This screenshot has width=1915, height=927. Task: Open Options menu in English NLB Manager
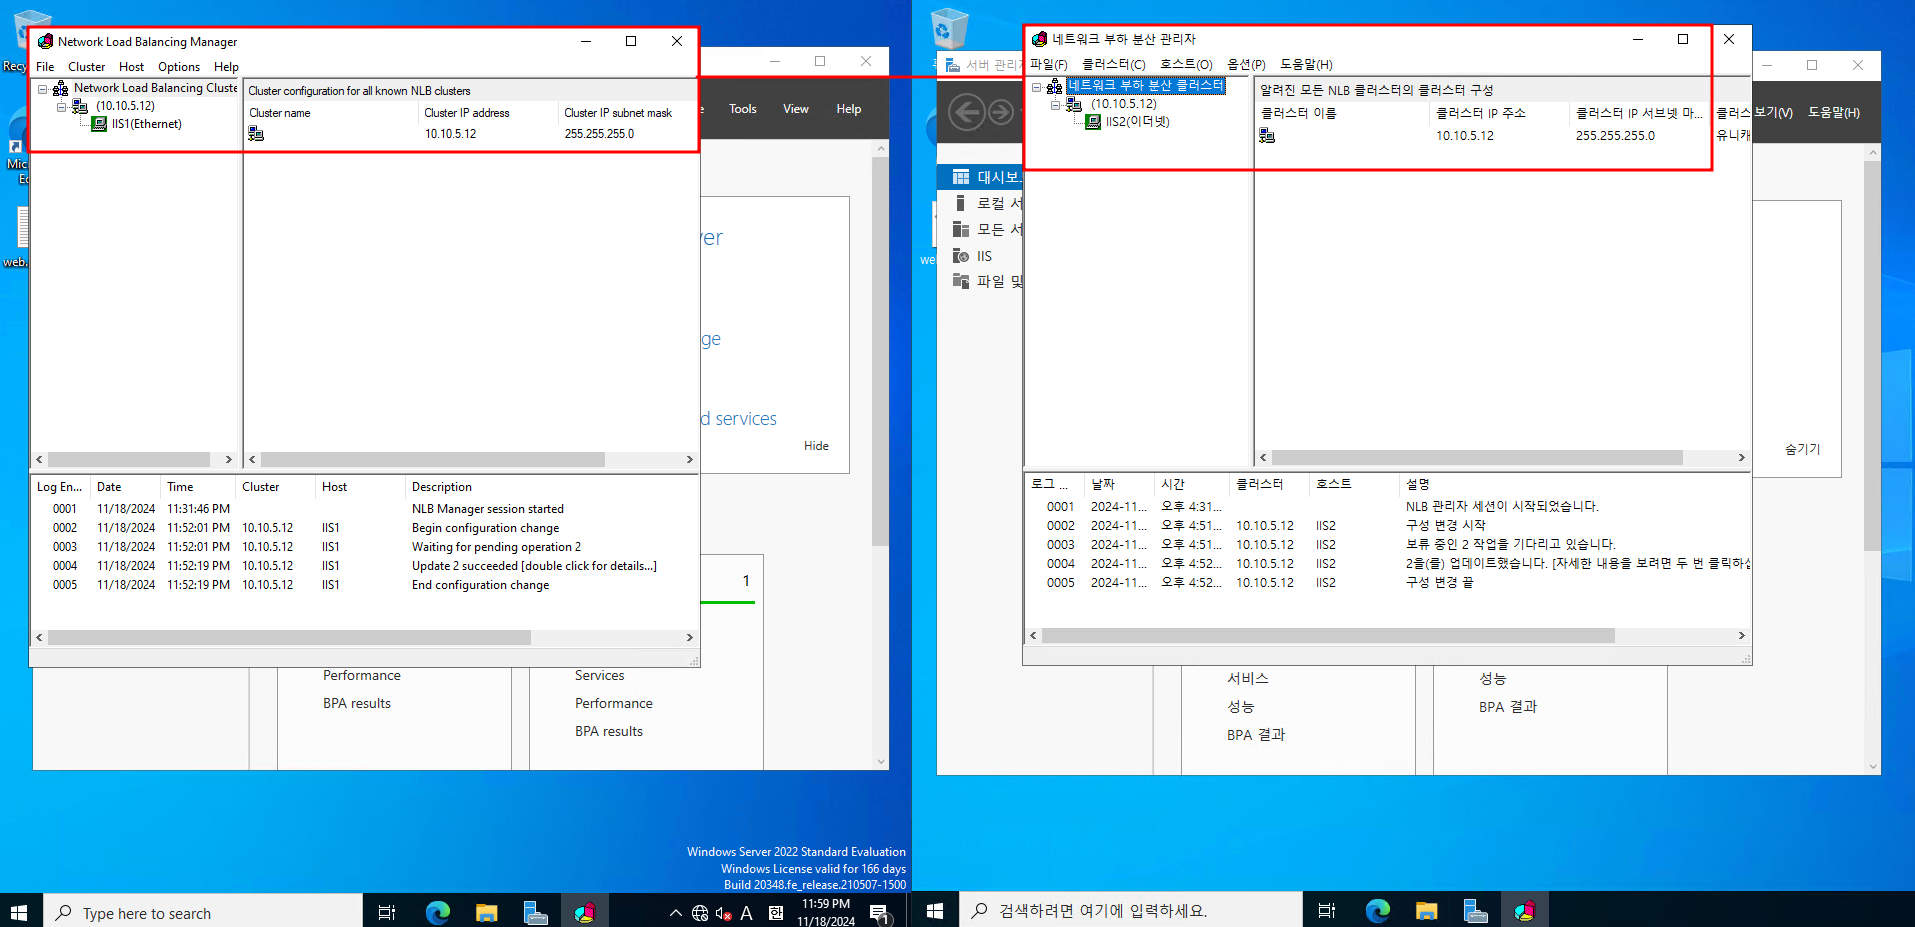point(179,67)
